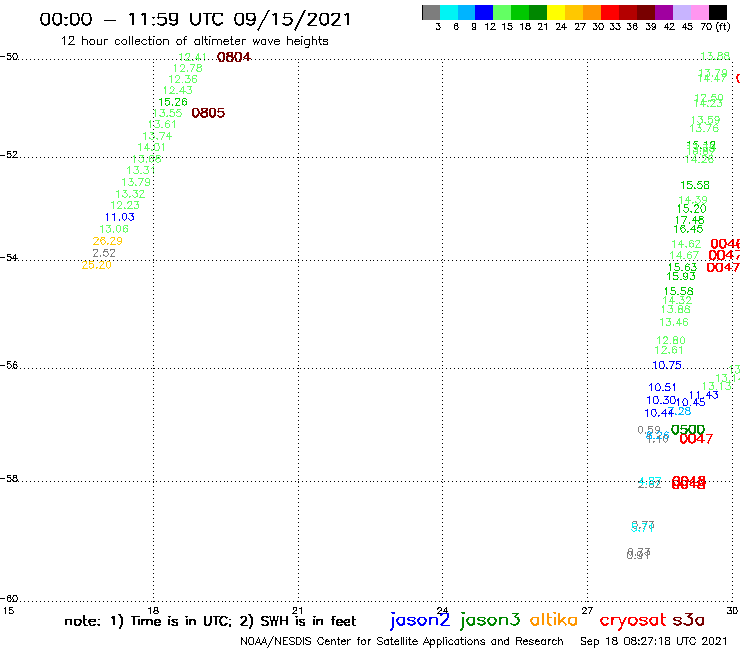740x650 pixels.
Task: Click the wave height value '14.67'
Action: [x=684, y=256]
